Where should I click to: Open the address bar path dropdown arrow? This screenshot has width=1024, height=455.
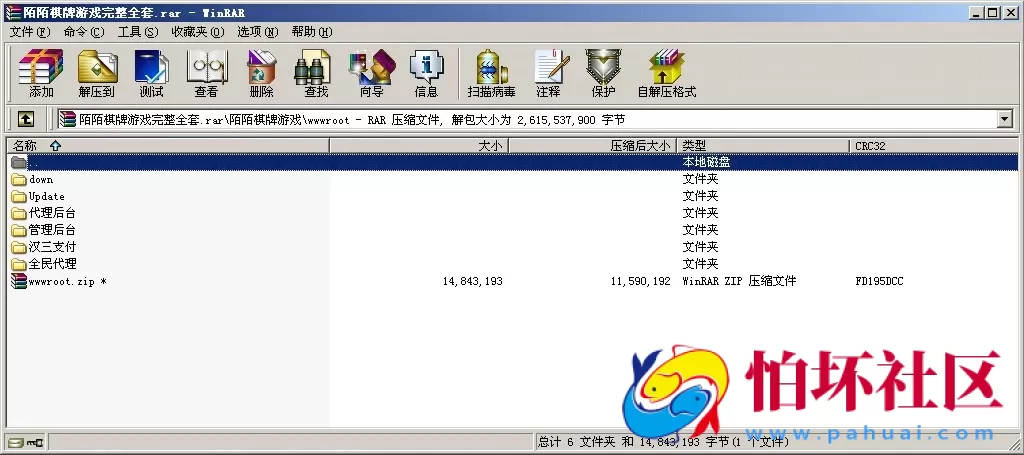(x=1004, y=119)
